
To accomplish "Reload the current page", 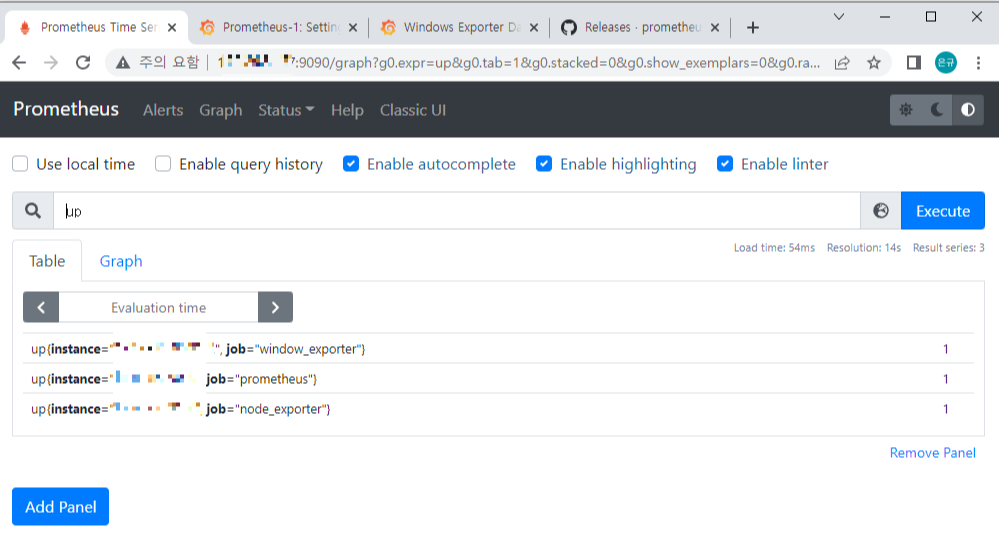I will tap(83, 62).
